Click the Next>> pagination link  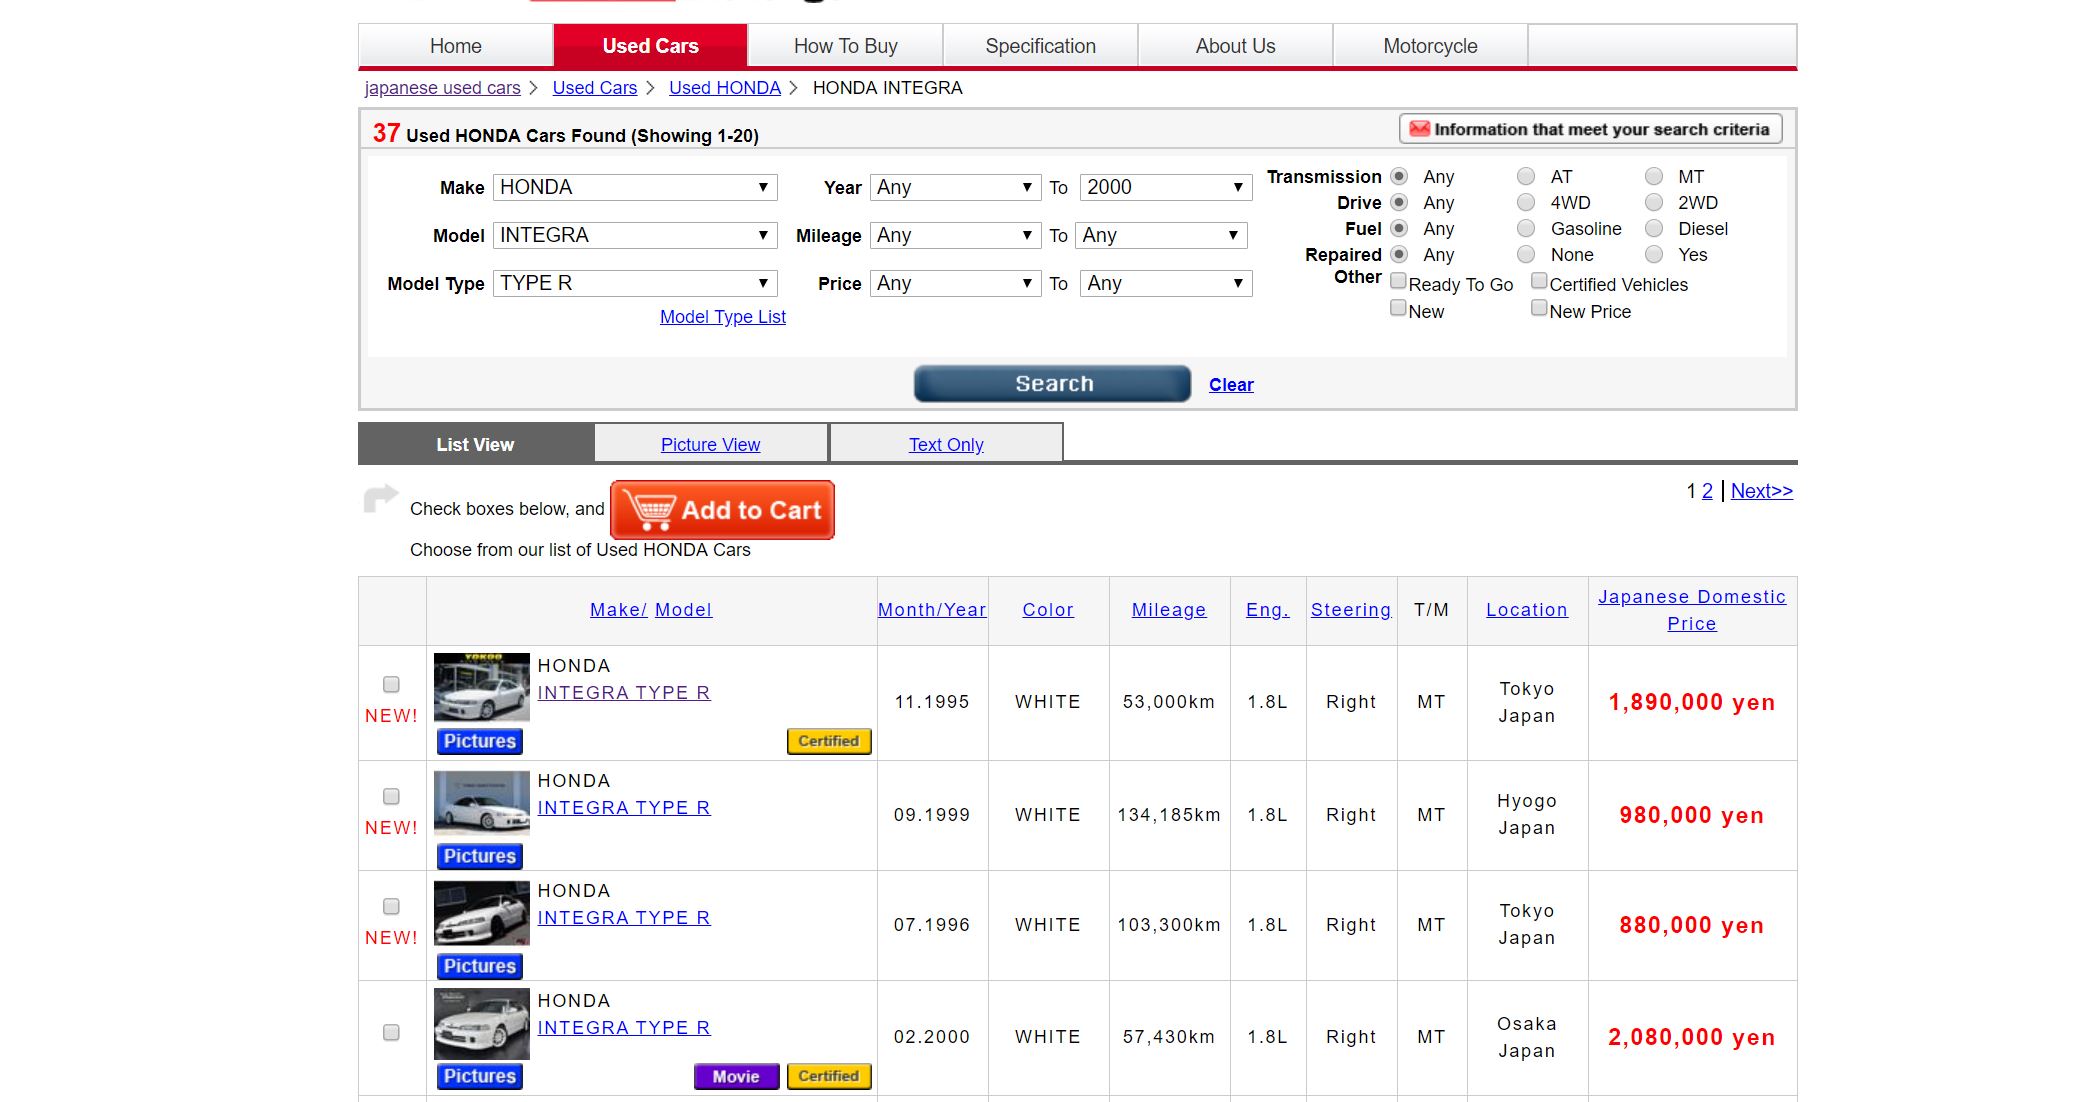(1762, 491)
